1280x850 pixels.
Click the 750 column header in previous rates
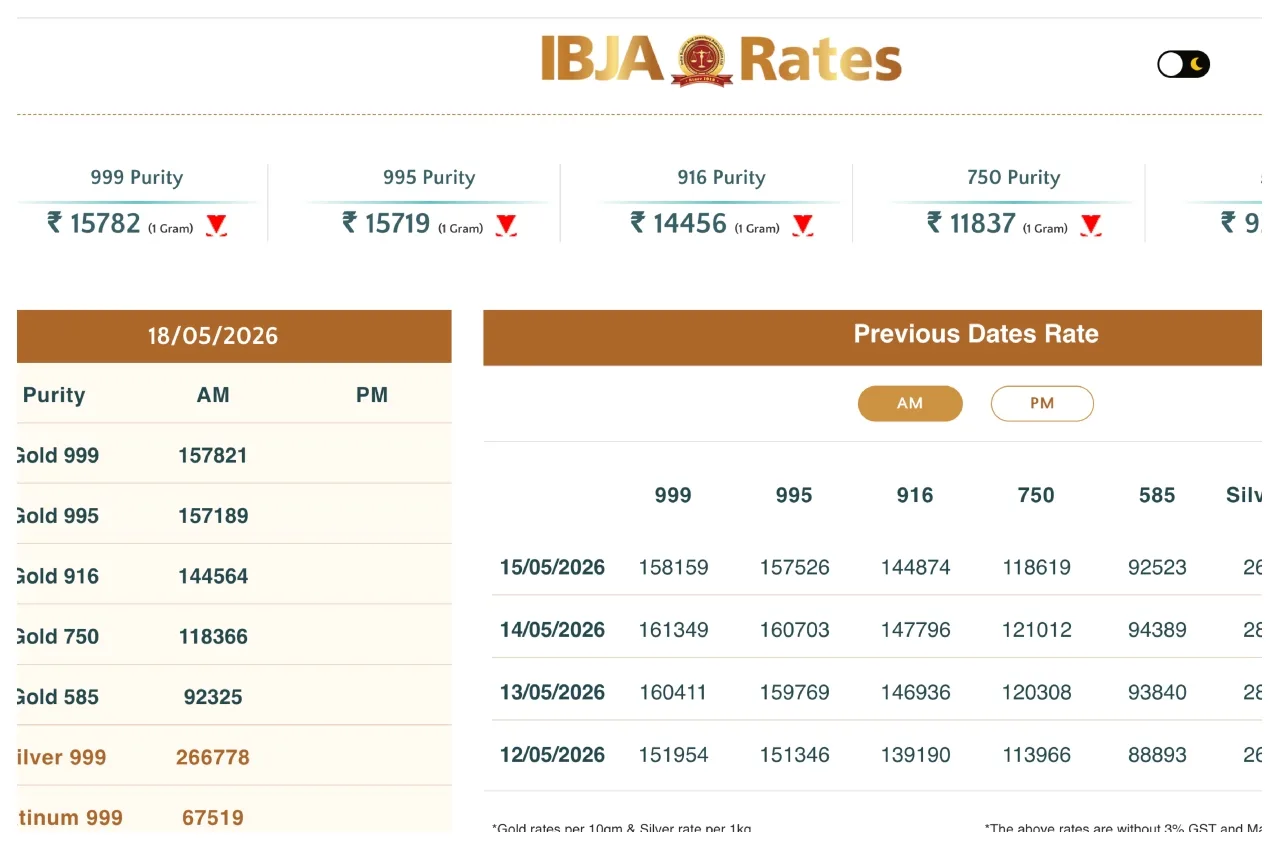point(1036,495)
